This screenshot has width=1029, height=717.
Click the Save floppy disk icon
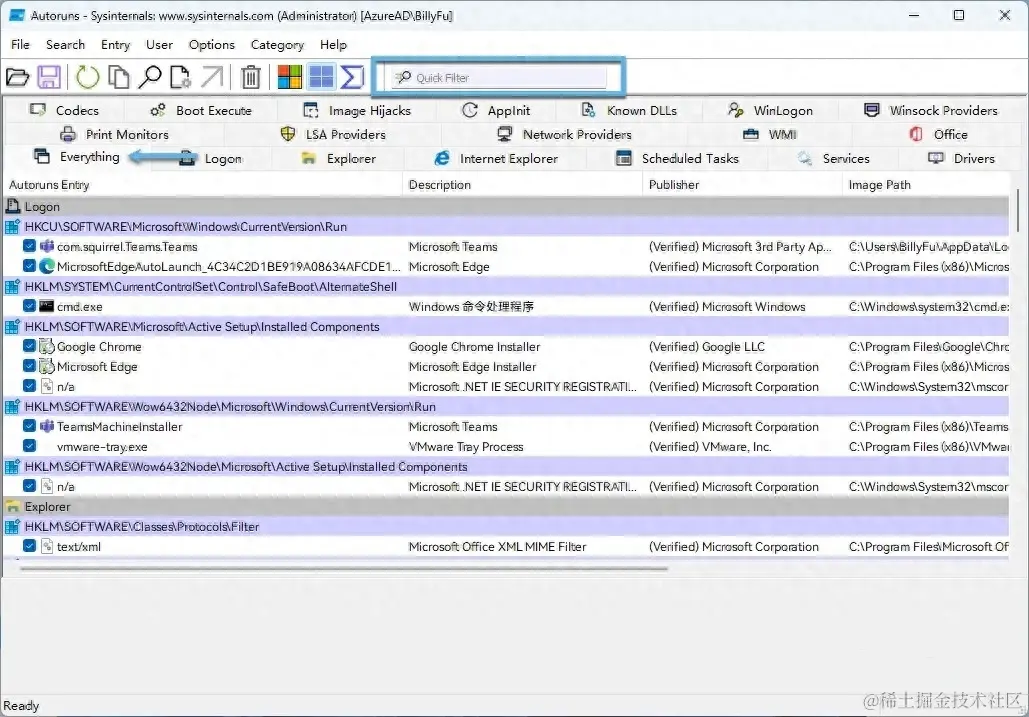tap(49, 77)
